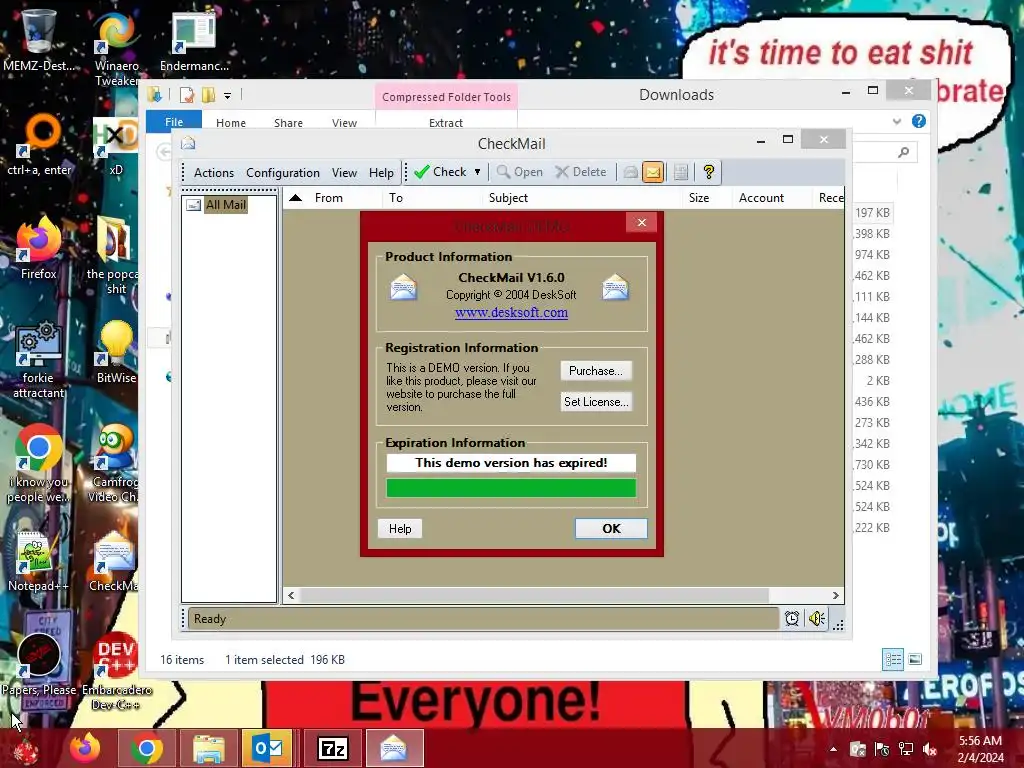The image size is (1024, 768).
Task: Sort by the To column header
Action: (x=431, y=198)
